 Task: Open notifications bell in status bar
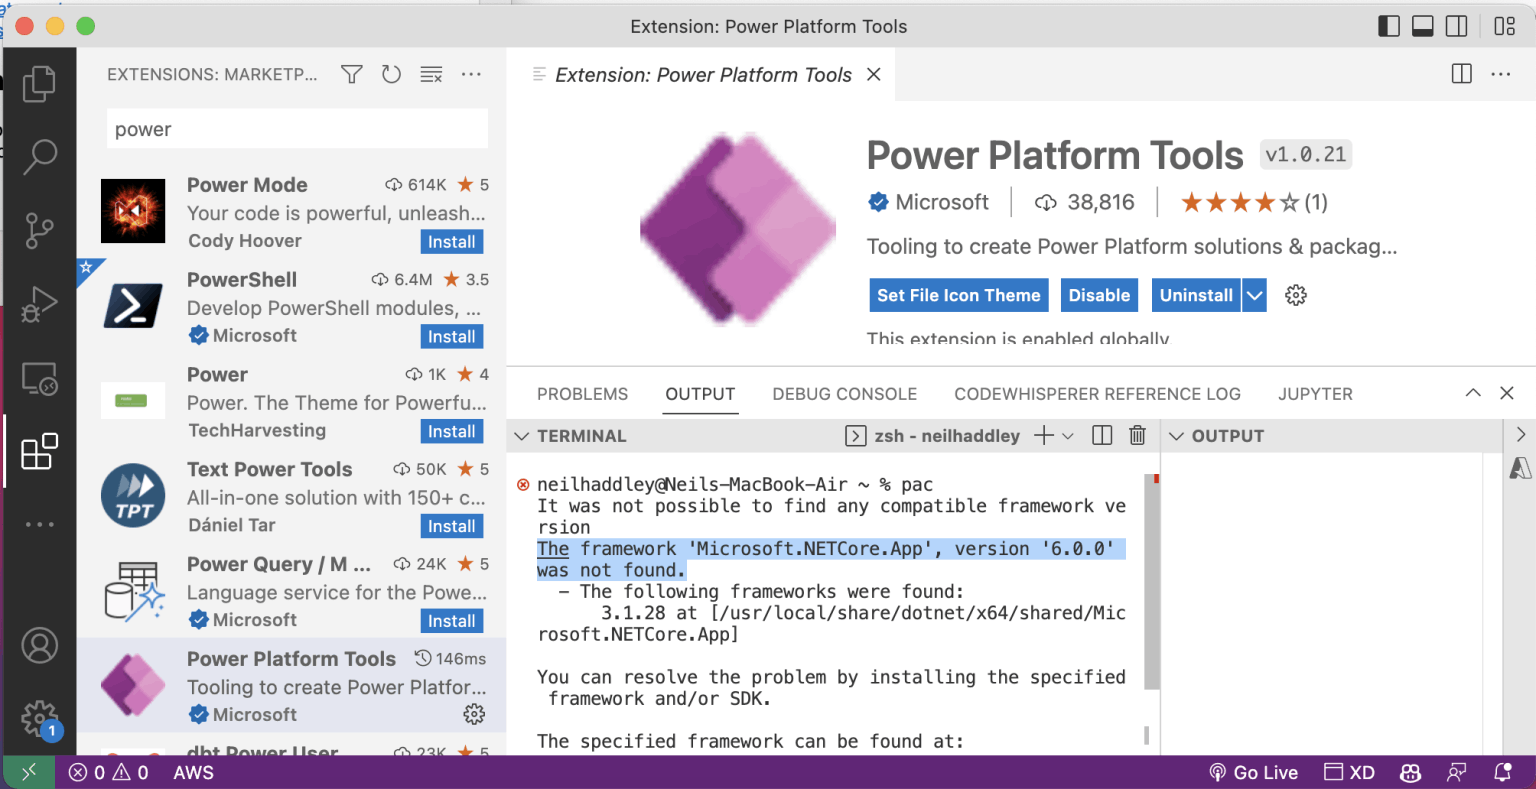pyautogui.click(x=1502, y=772)
